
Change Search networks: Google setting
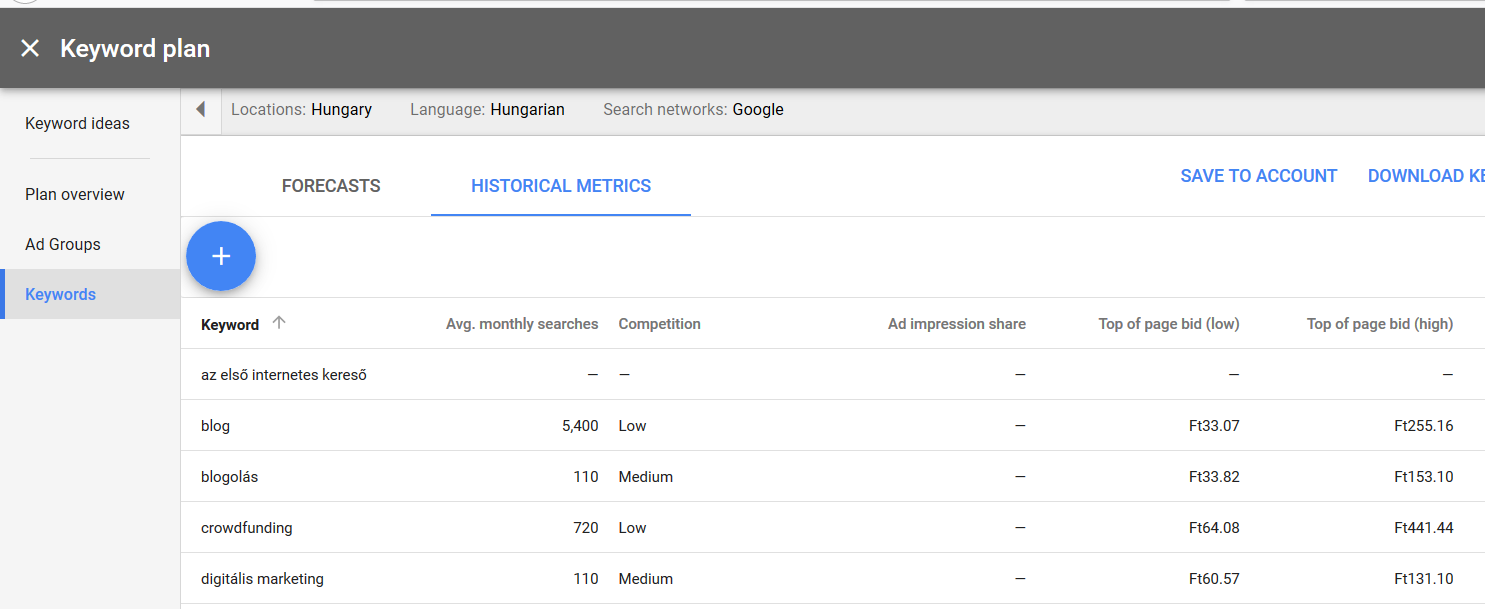693,109
